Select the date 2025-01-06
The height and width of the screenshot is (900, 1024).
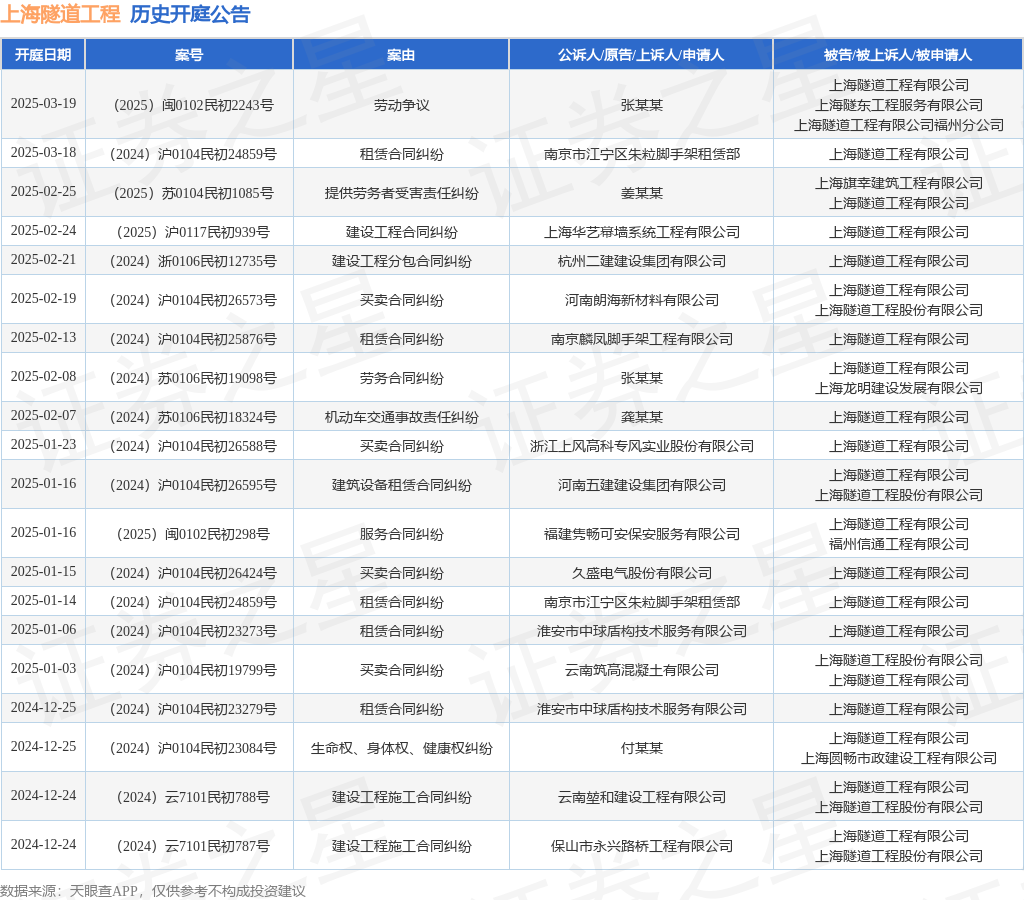click(43, 630)
